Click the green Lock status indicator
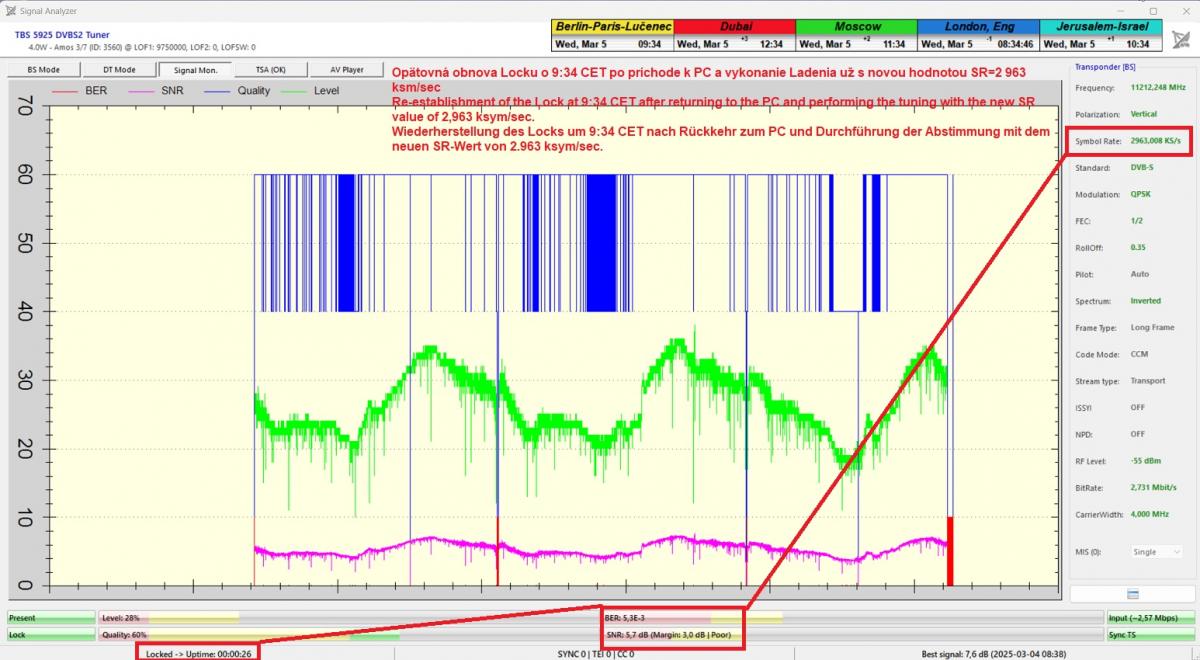The height and width of the screenshot is (660, 1200). click(x=50, y=635)
